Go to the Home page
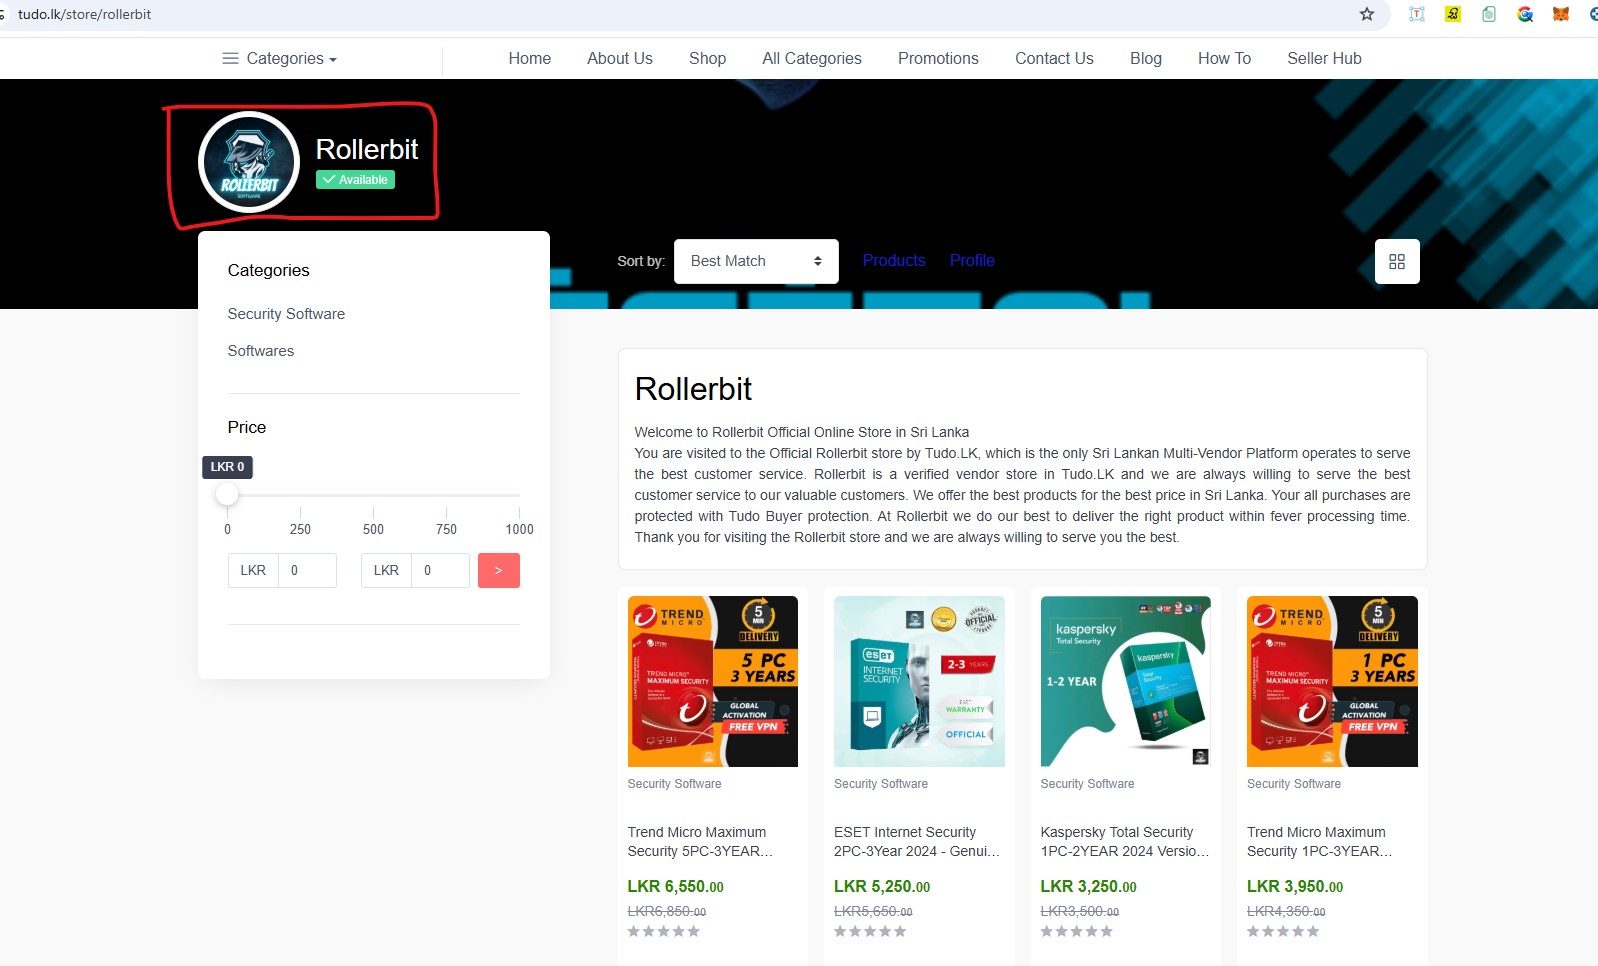 pyautogui.click(x=530, y=58)
